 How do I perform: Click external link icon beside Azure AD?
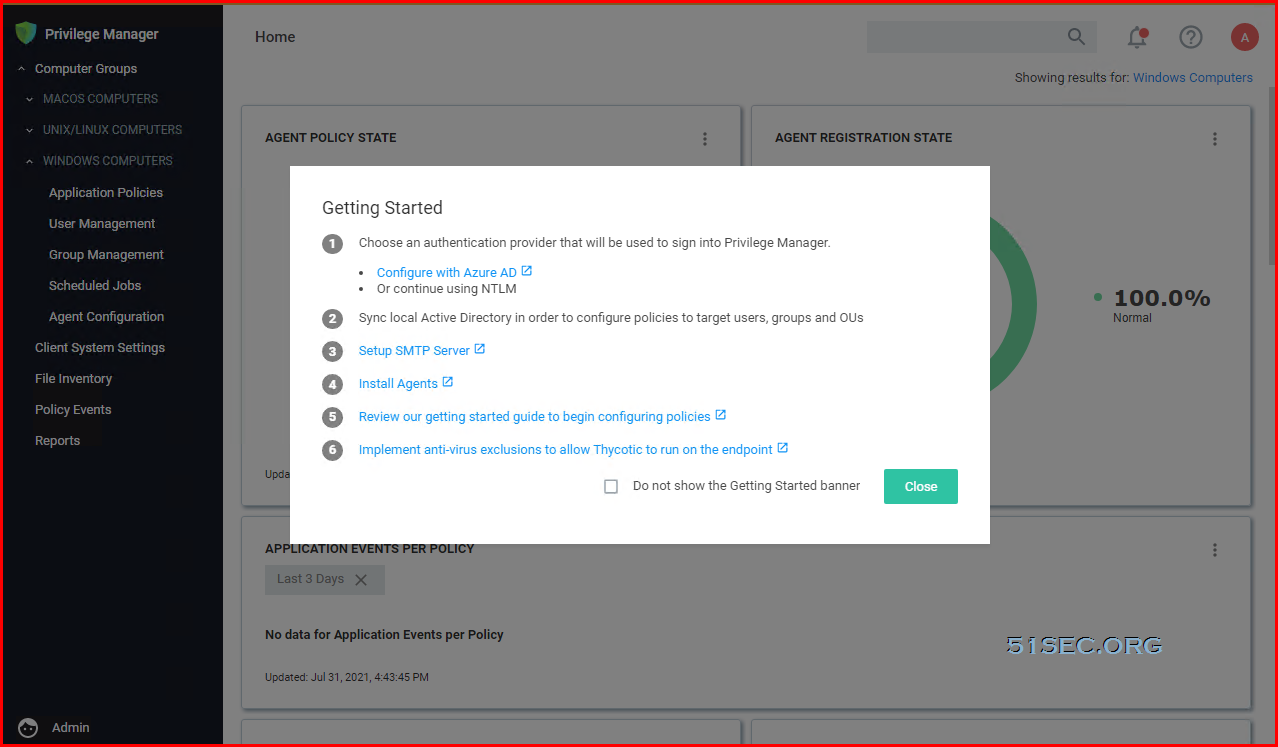[527, 271]
